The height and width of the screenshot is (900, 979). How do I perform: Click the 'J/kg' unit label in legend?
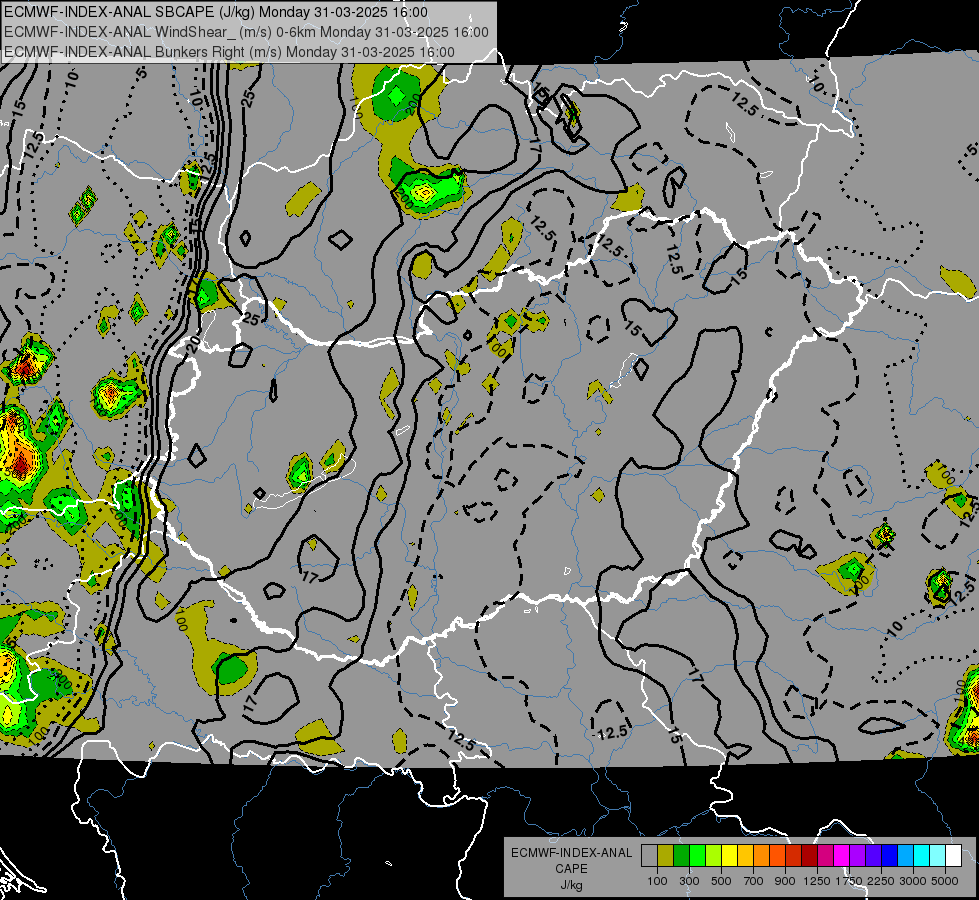pos(571,885)
